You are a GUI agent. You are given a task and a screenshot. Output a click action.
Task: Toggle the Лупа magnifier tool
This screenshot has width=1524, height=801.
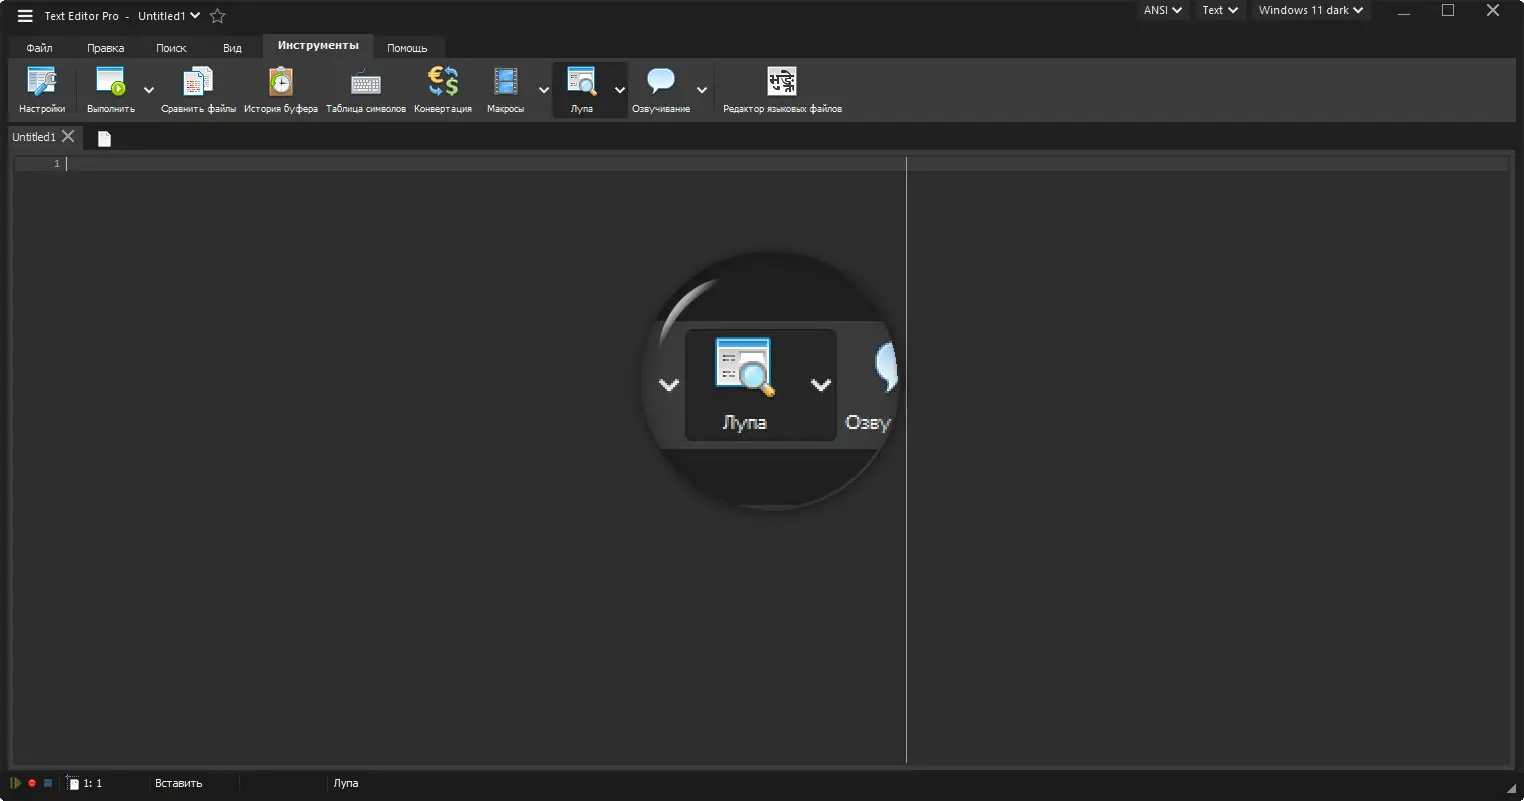581,90
